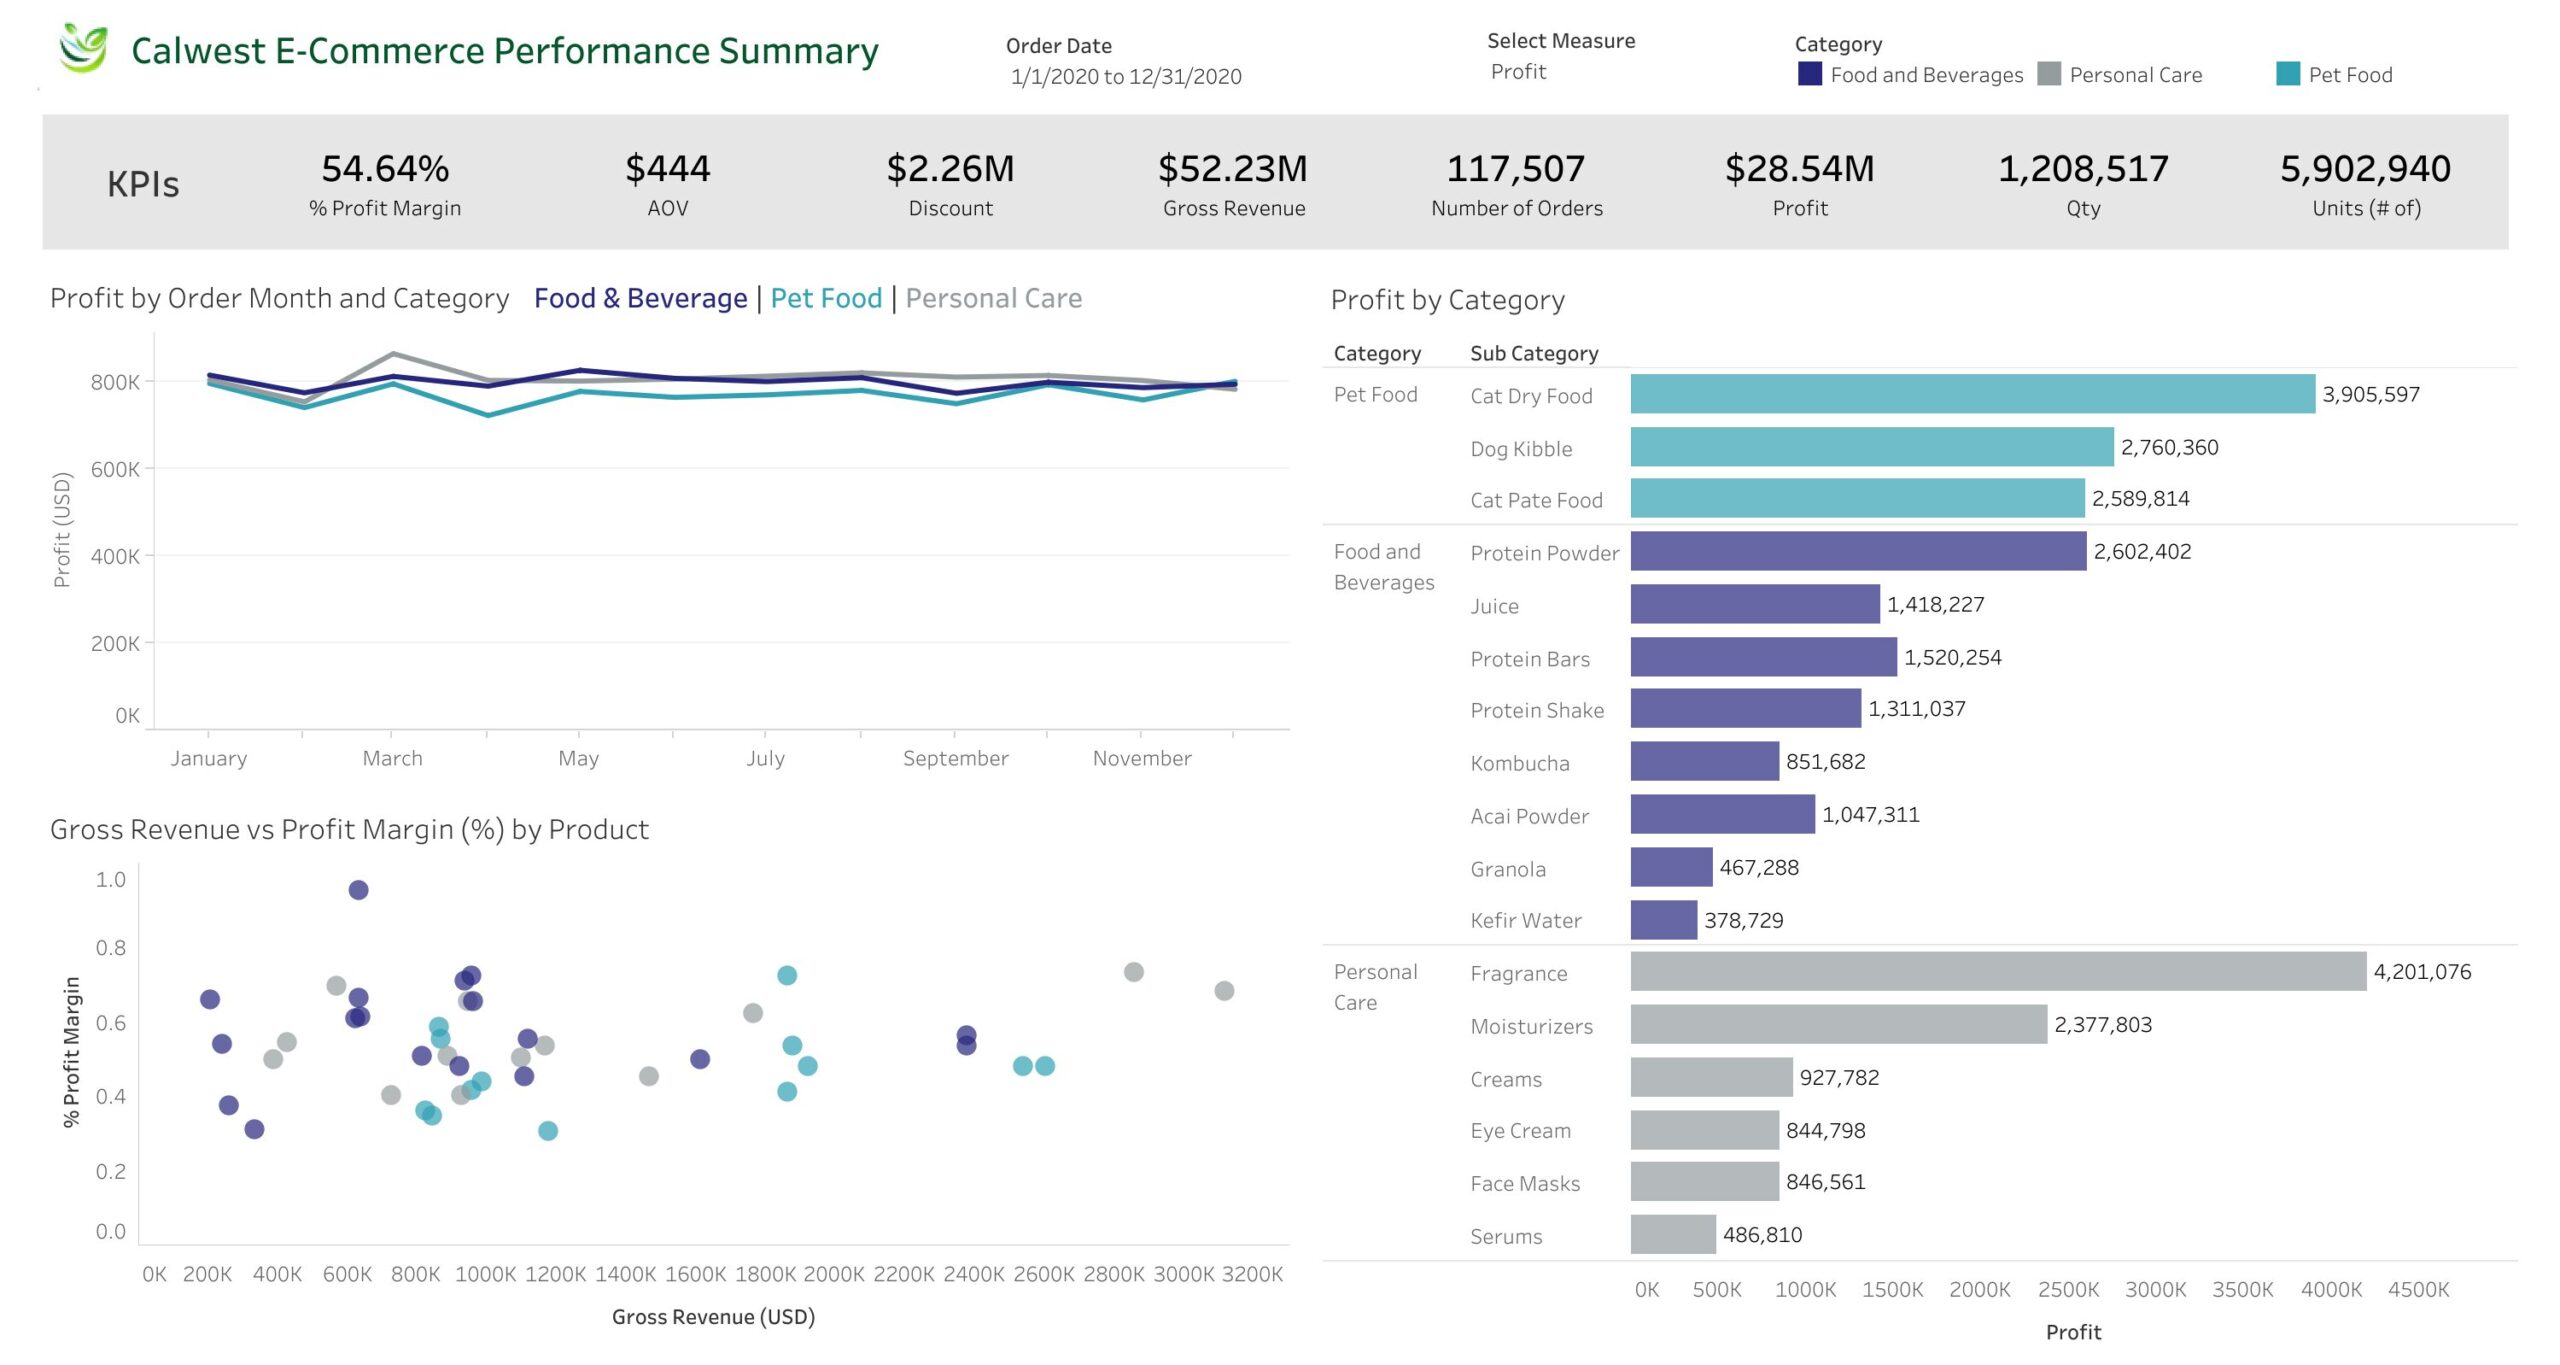Select the Fragrance profit bar
The width and height of the screenshot is (2560, 1365).
tap(1997, 971)
